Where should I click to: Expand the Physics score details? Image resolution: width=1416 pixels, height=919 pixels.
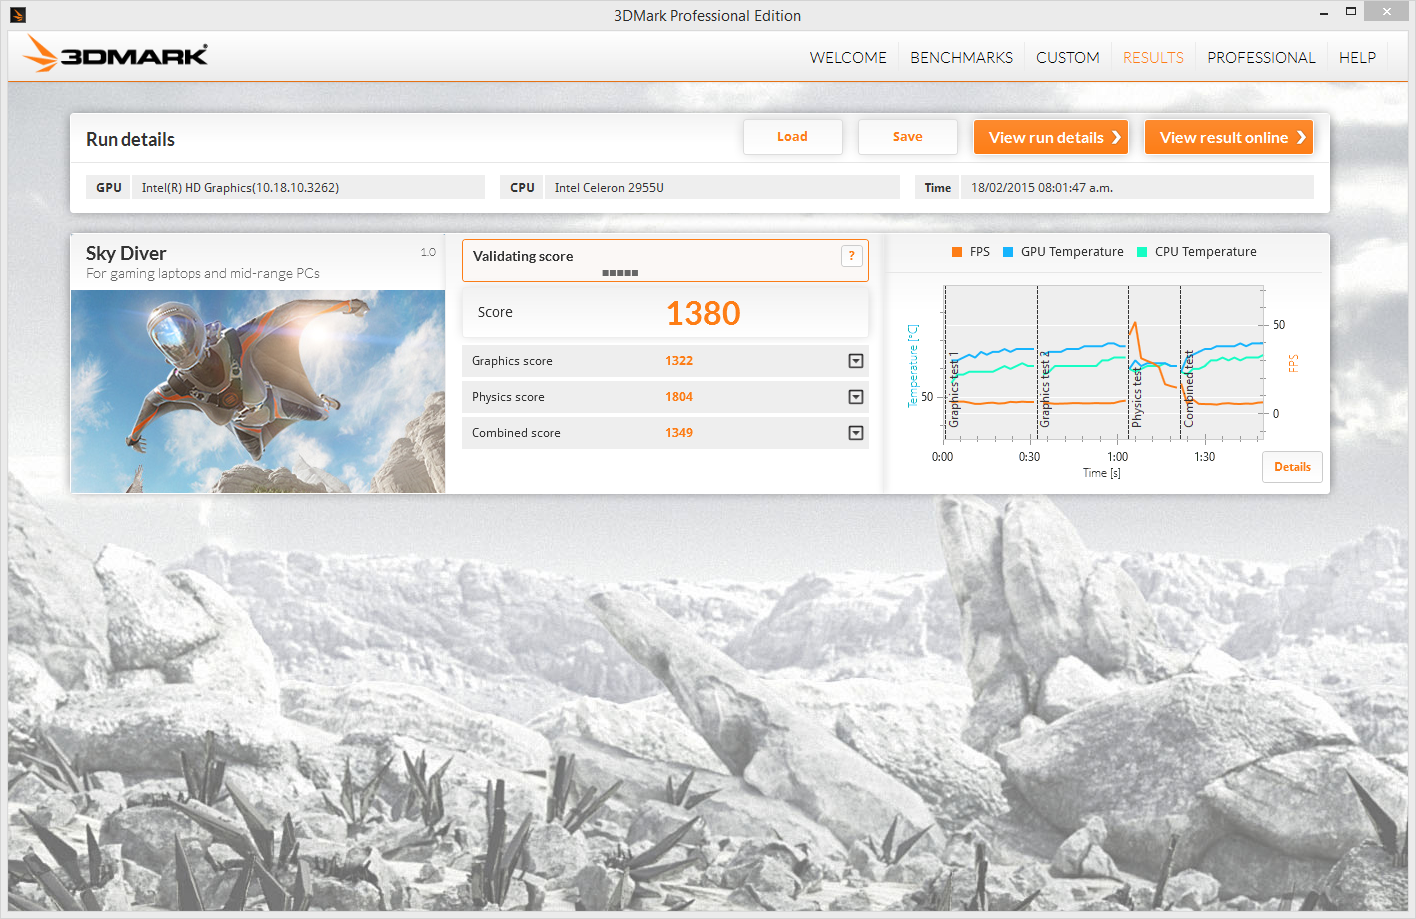(x=856, y=397)
